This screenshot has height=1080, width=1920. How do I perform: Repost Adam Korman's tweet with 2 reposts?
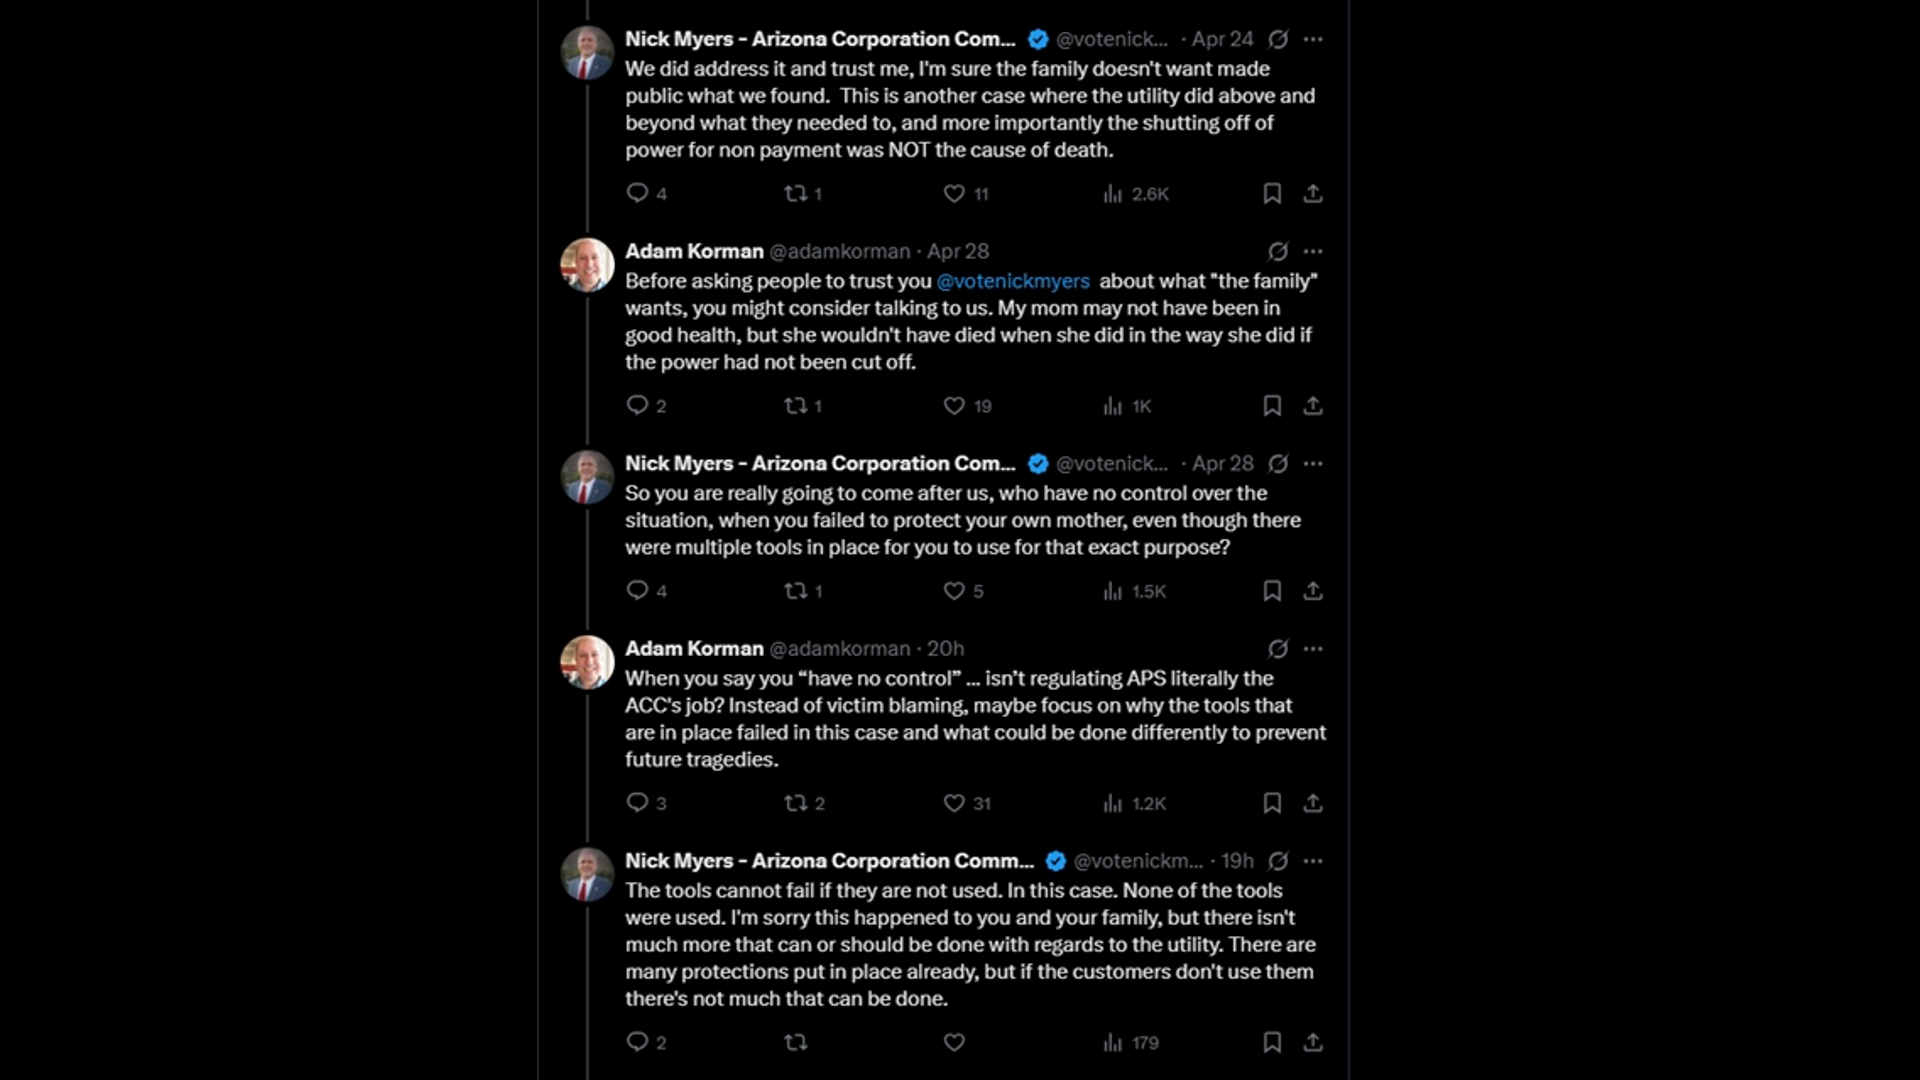coord(796,803)
